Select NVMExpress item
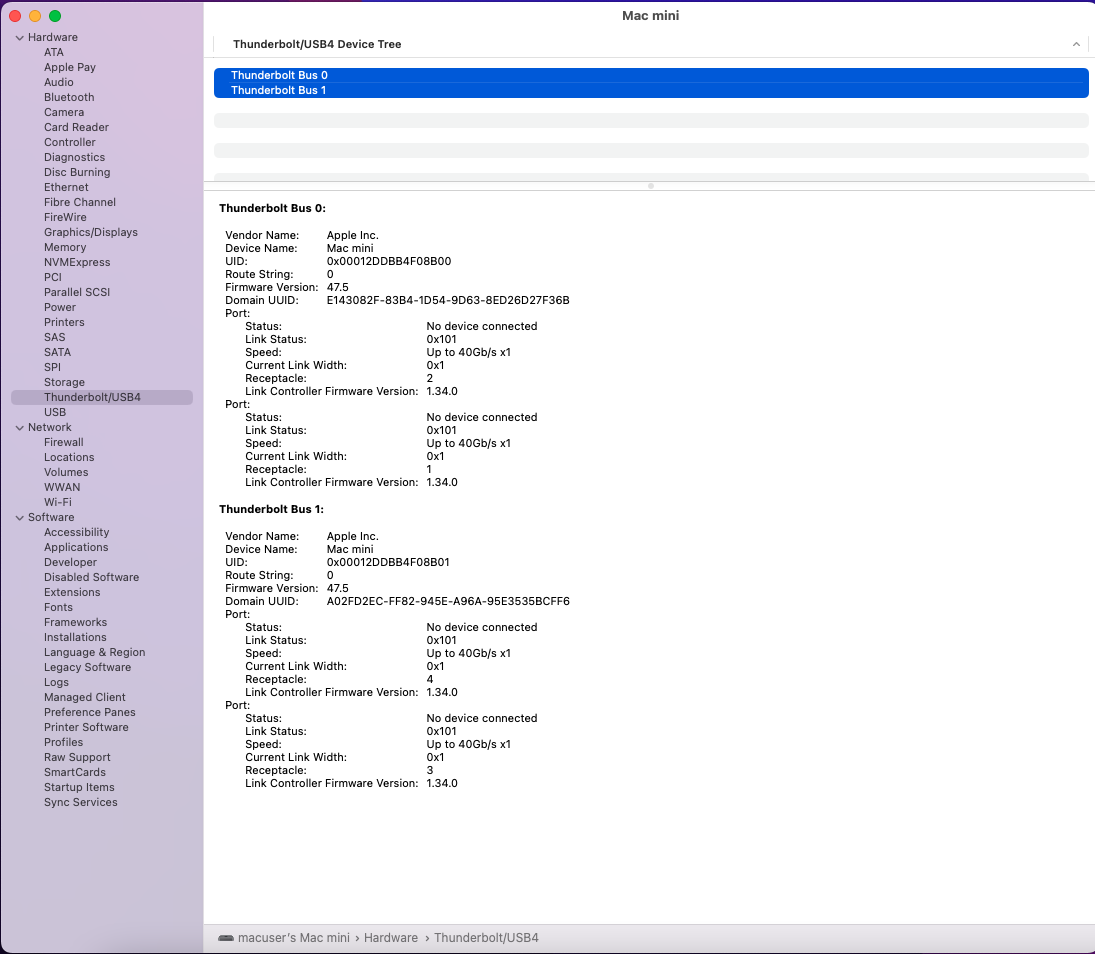1095x954 pixels. coord(77,263)
